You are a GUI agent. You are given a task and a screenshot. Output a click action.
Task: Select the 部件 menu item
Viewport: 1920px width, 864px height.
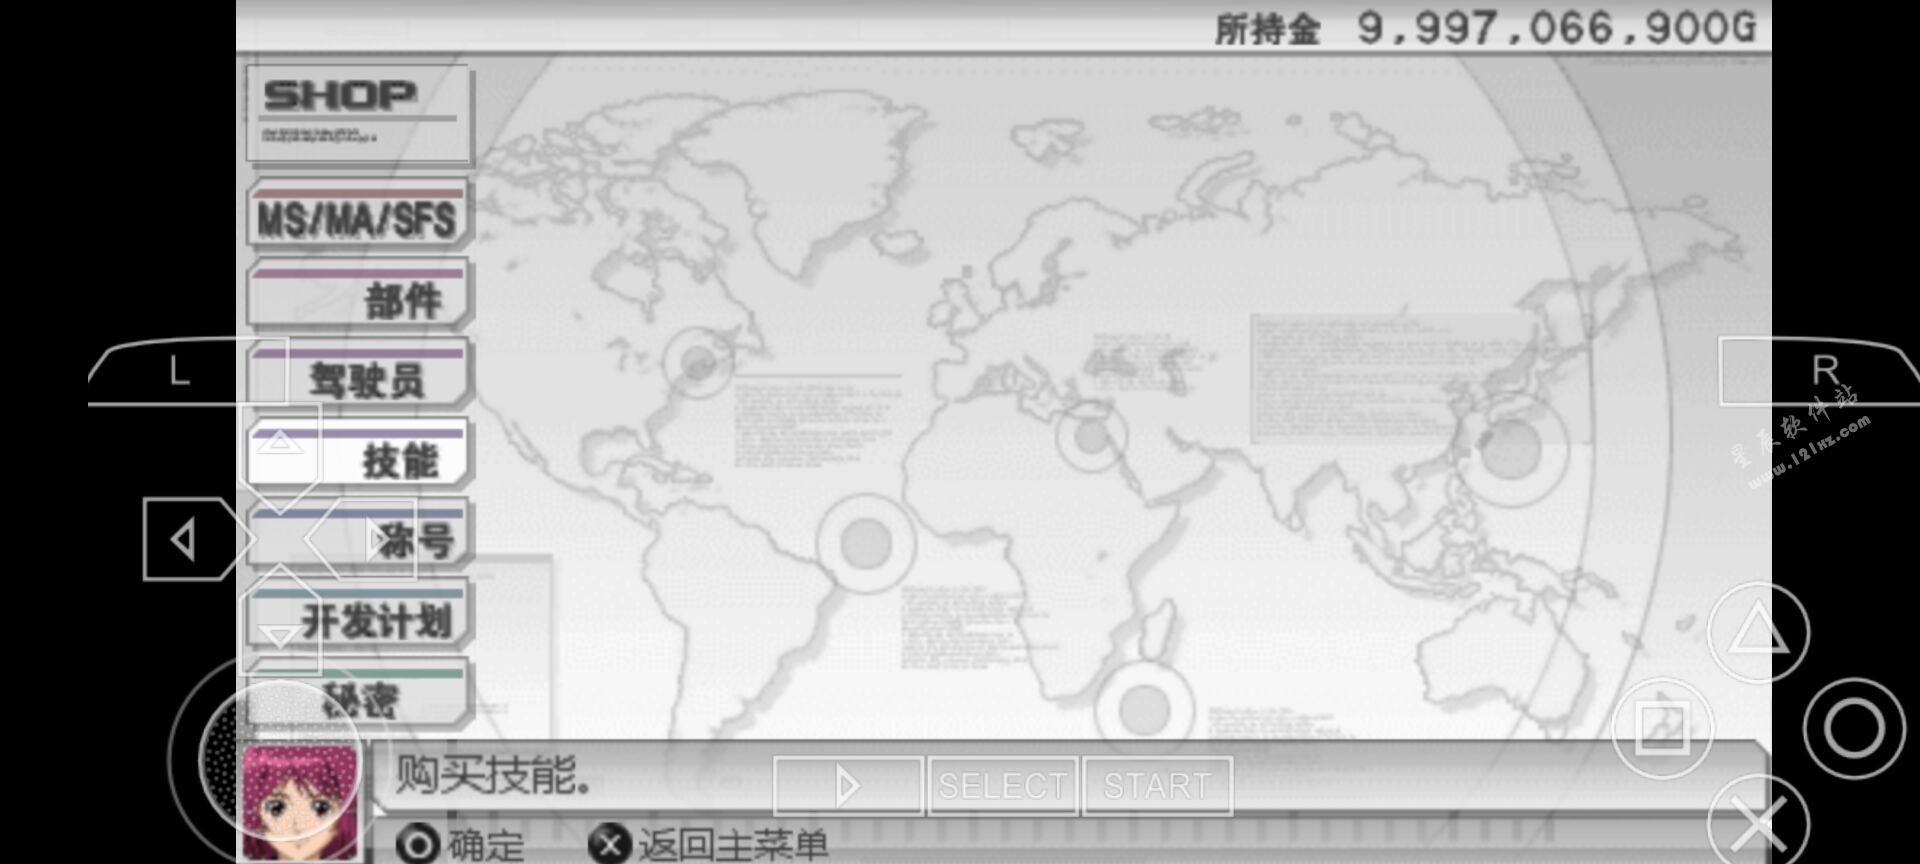(358, 295)
